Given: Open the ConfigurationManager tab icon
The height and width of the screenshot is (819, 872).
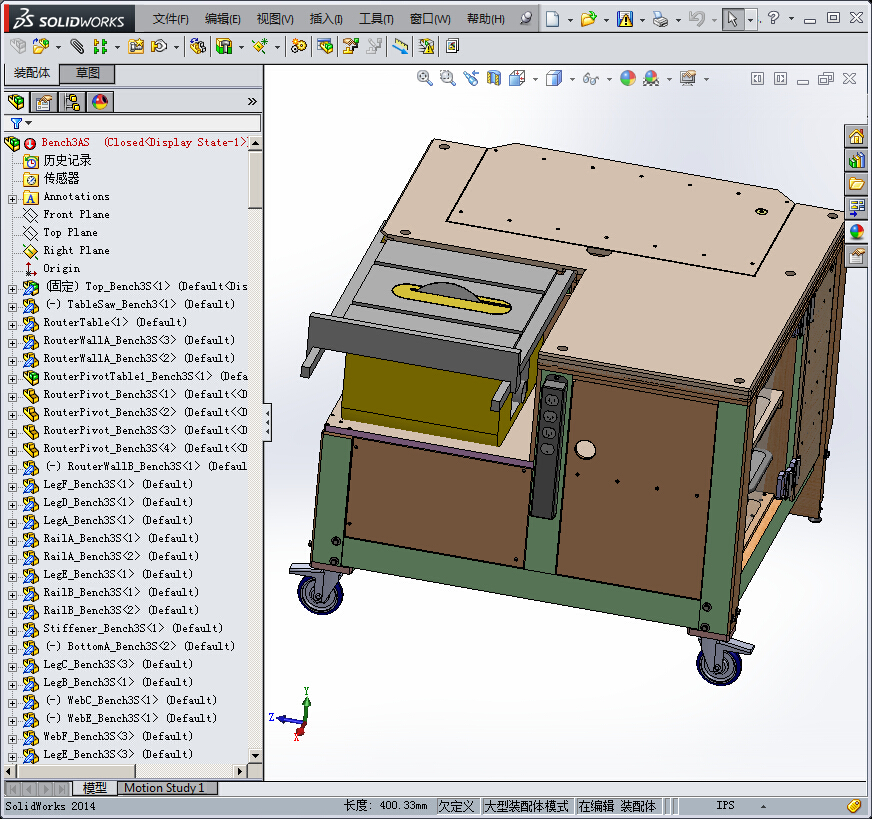Looking at the screenshot, I should [72, 101].
